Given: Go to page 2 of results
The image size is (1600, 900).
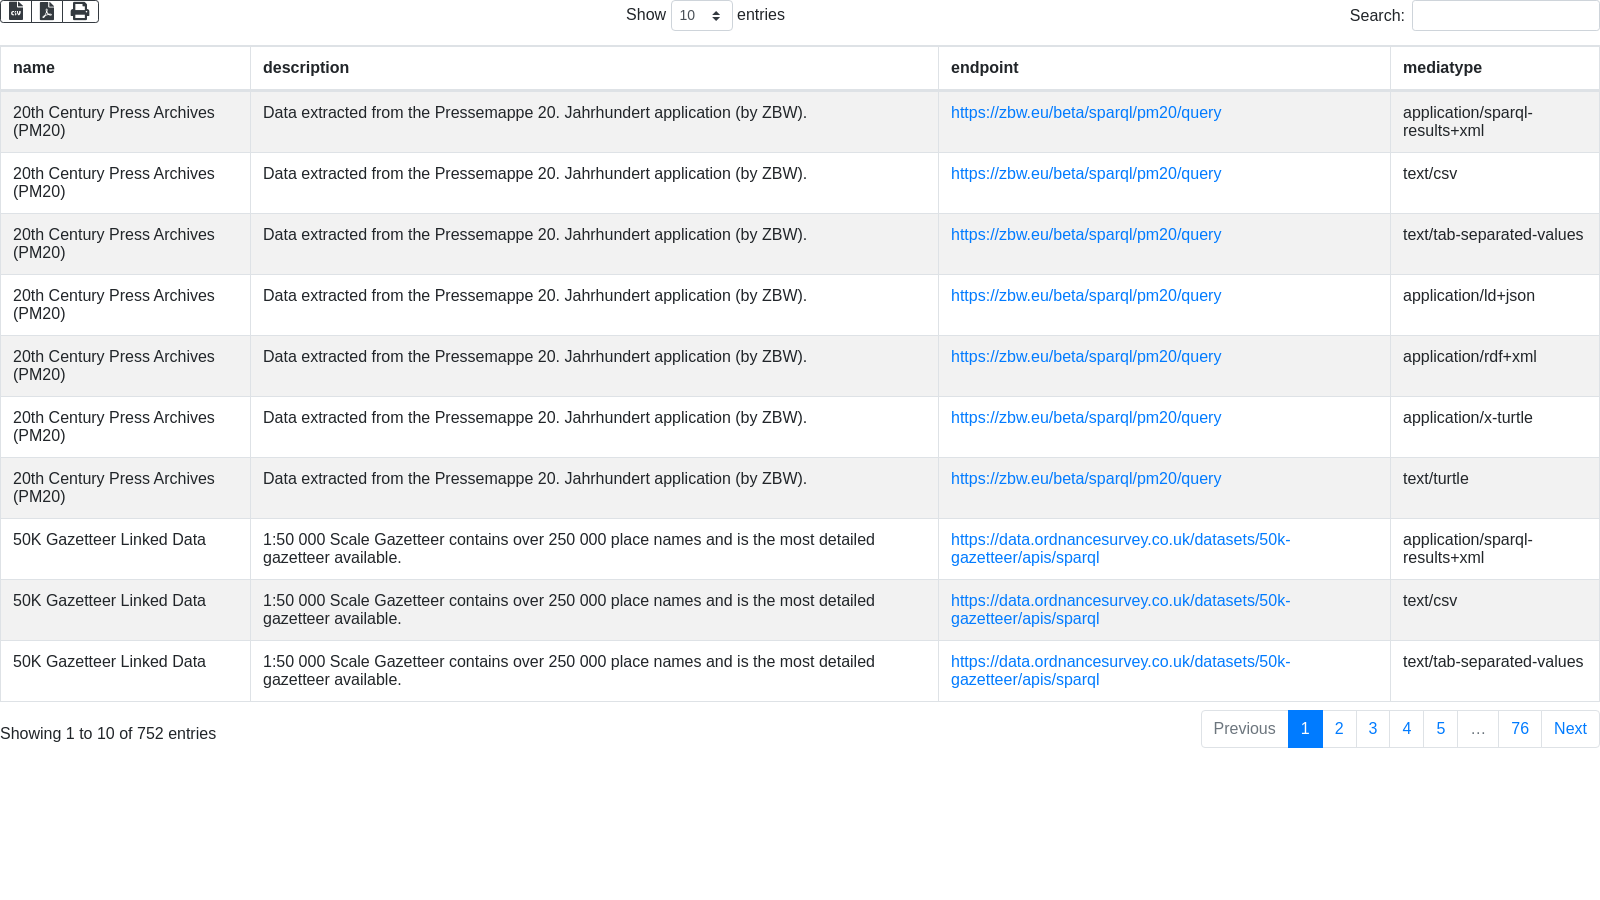Looking at the screenshot, I should point(1339,729).
